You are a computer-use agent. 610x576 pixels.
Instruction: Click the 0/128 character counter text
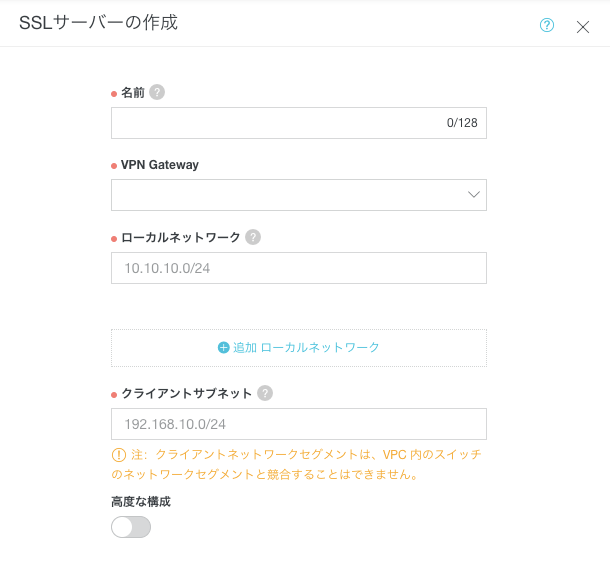[462, 123]
